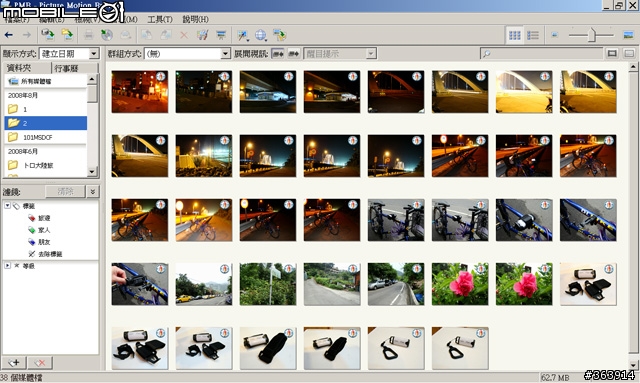This screenshot has height=383, width=640.
Task: Click the magnifier icon in search box
Action: click(x=486, y=53)
